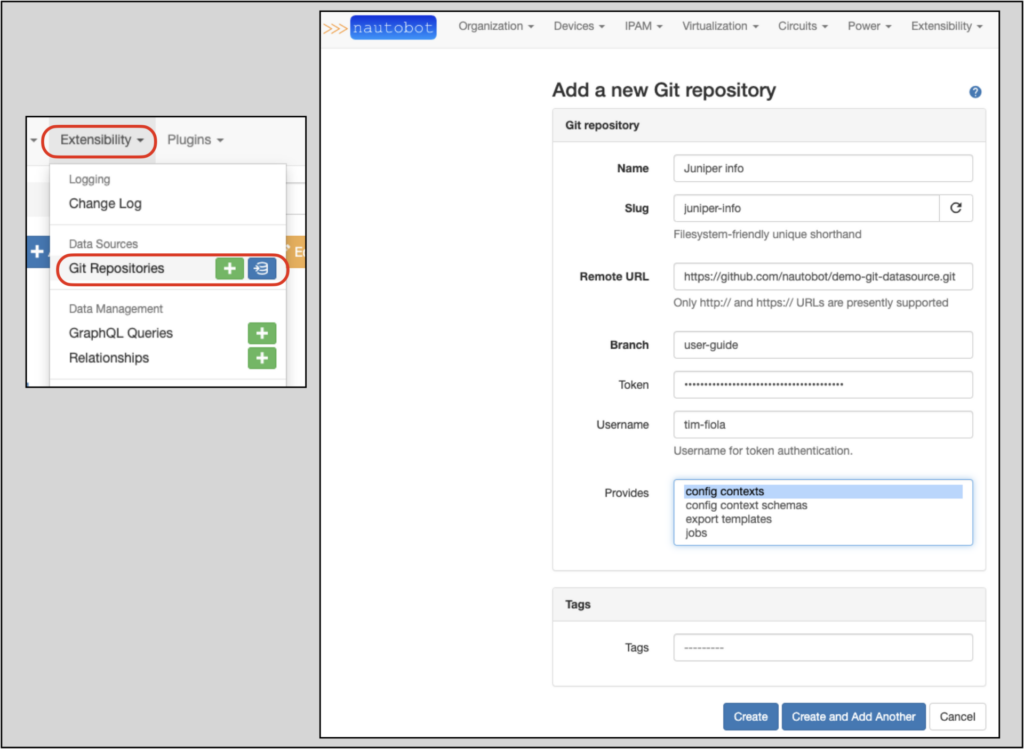Open help via the question mark icon
The width and height of the screenshot is (1024, 749).
point(974,91)
